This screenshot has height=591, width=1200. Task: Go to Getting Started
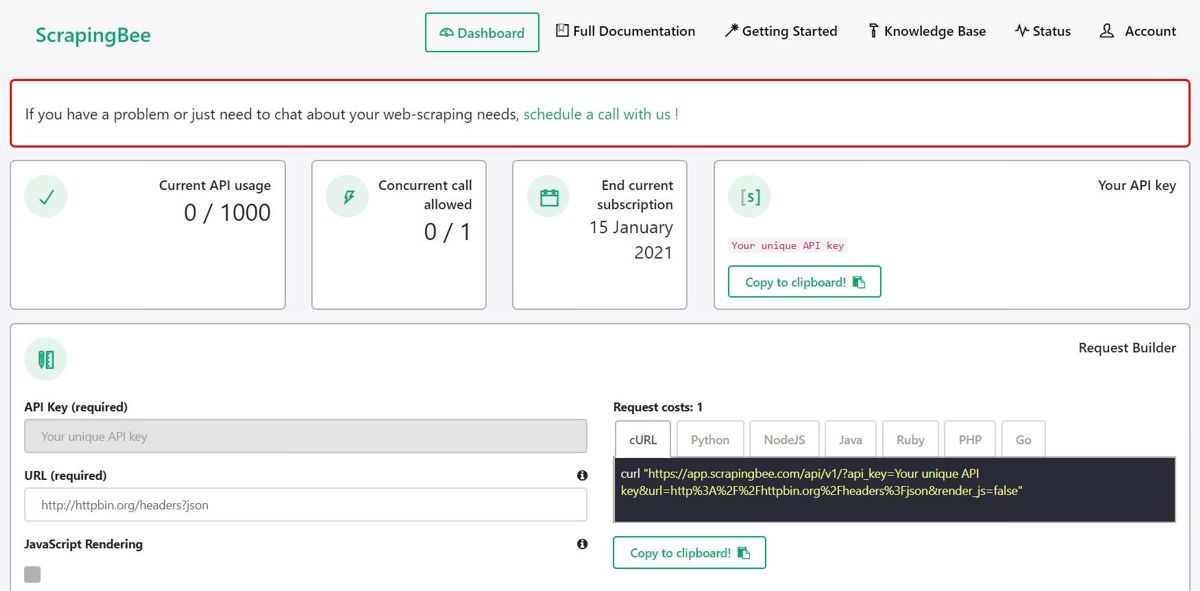781,31
